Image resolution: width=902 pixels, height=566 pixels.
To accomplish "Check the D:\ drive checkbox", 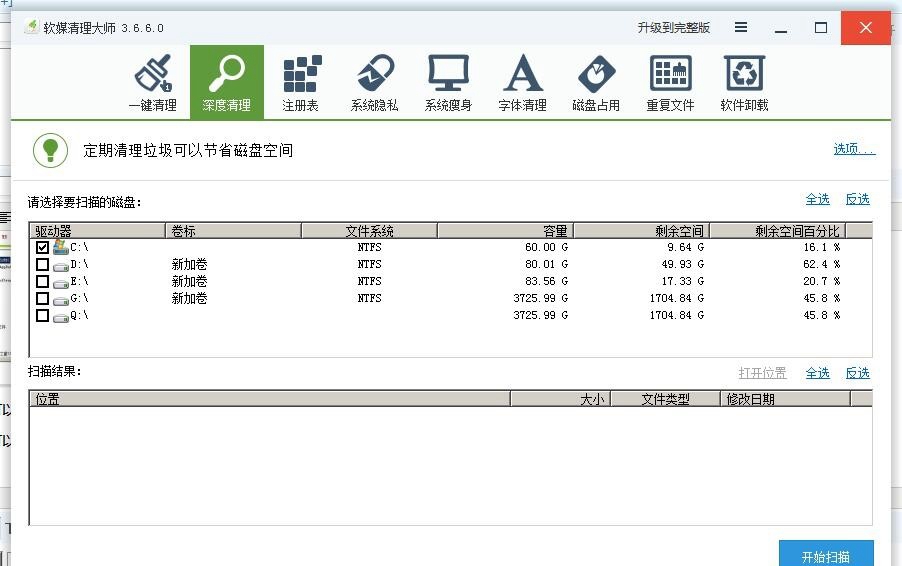I will [42, 265].
